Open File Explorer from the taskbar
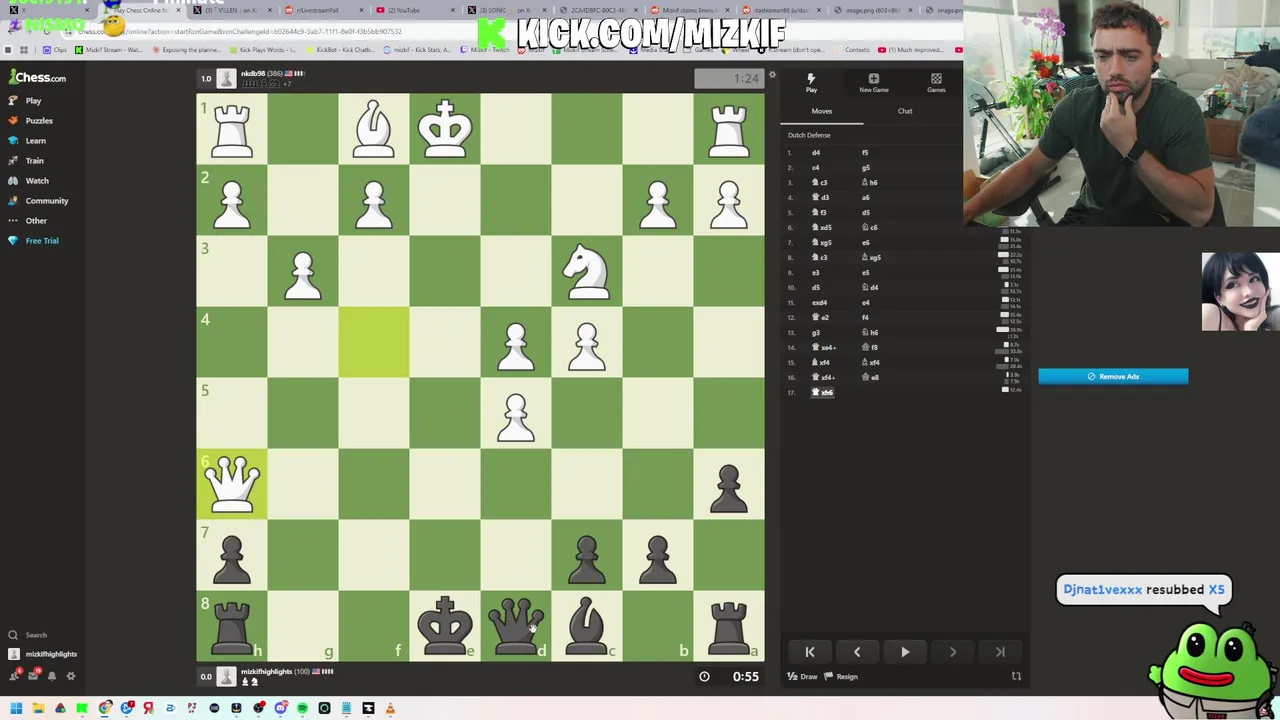 (x=38, y=709)
